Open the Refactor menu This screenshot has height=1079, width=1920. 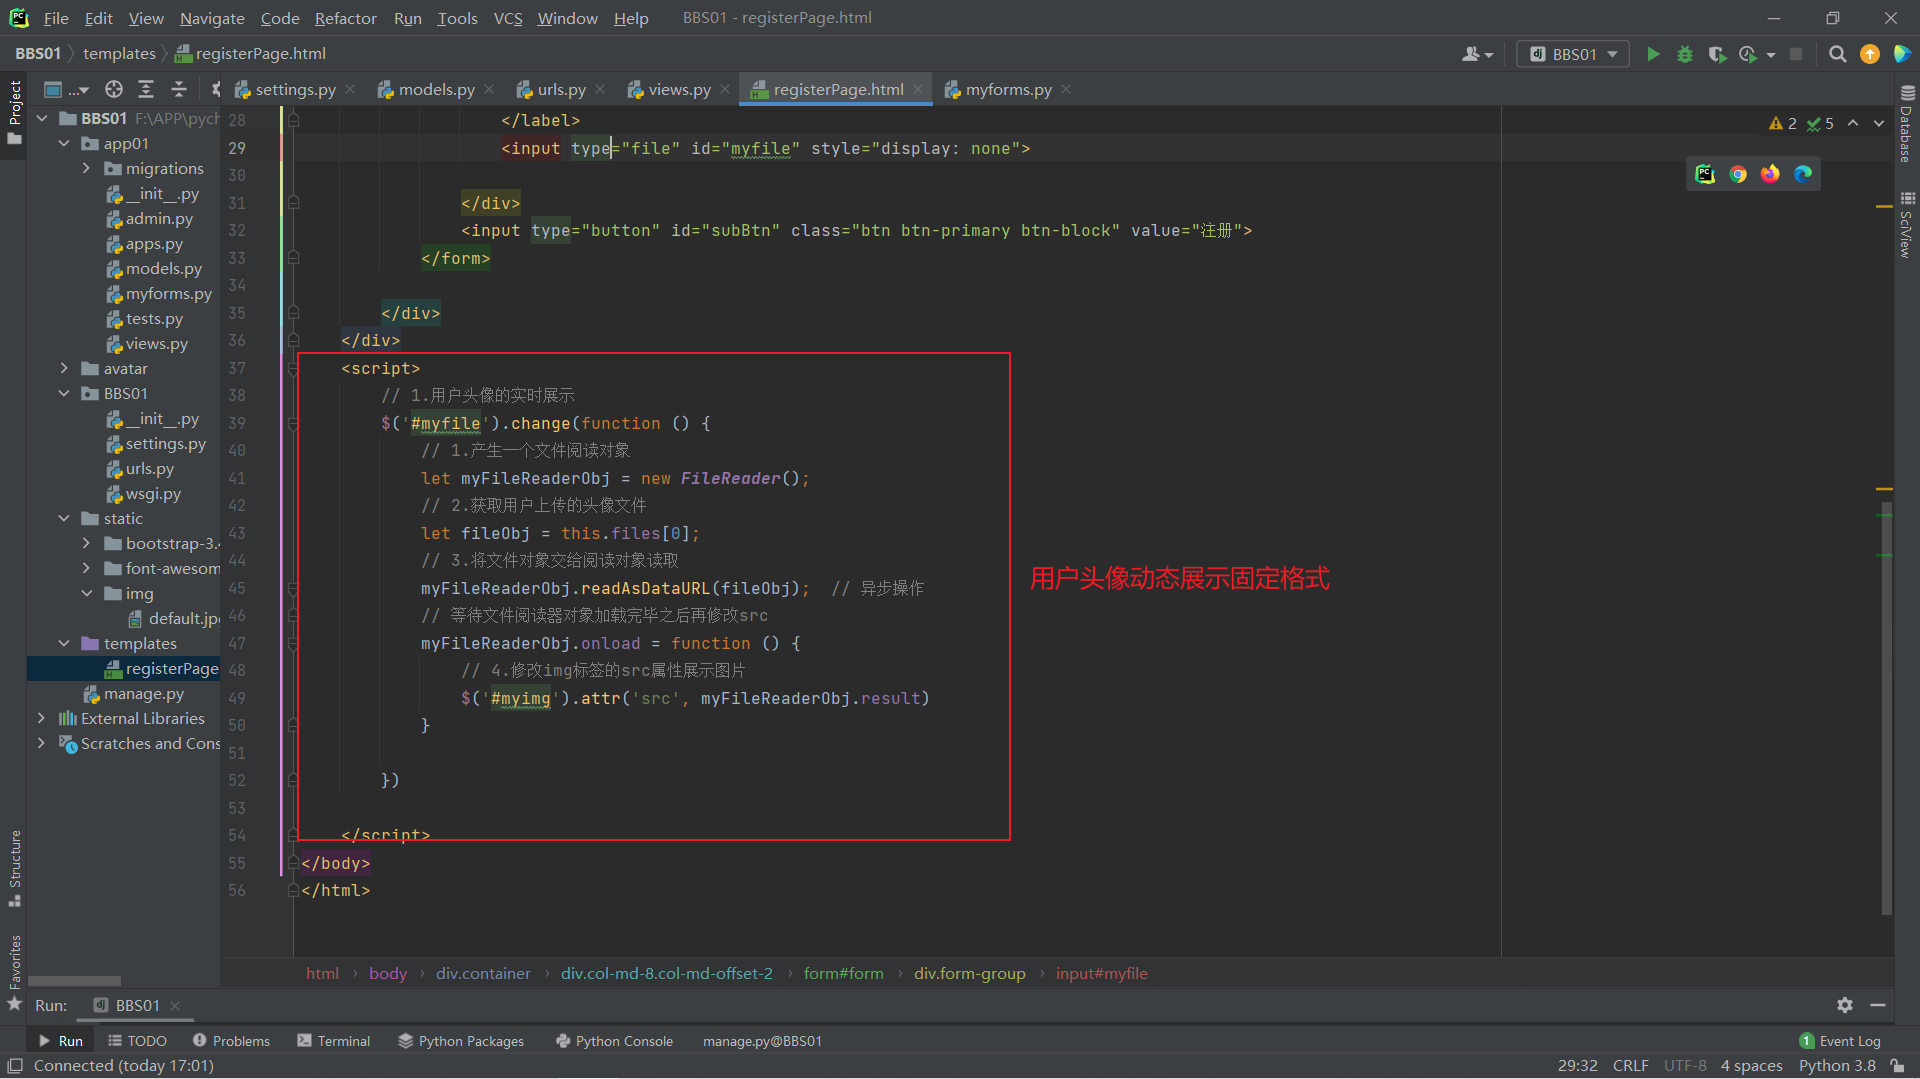[345, 18]
